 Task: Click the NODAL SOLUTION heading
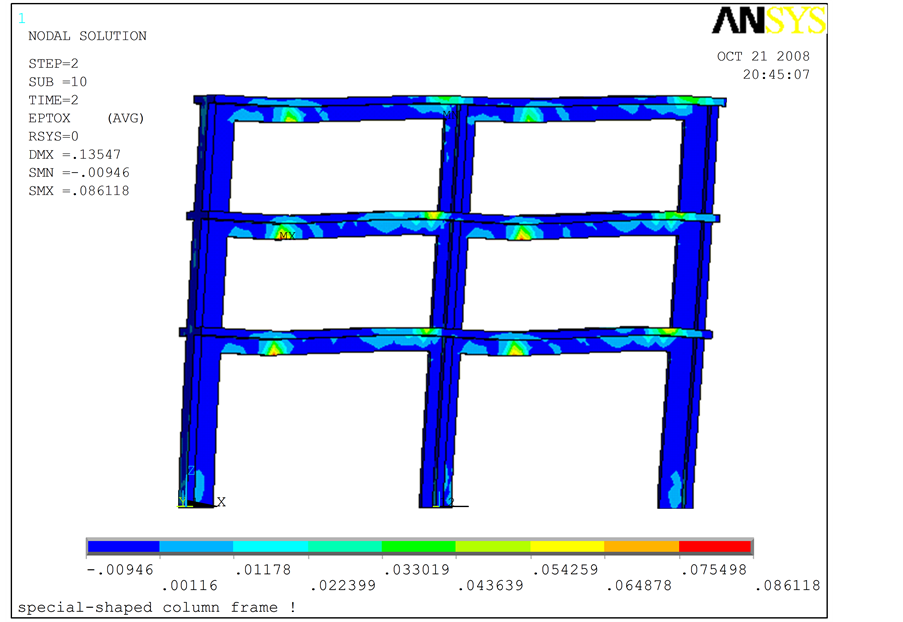tap(87, 36)
